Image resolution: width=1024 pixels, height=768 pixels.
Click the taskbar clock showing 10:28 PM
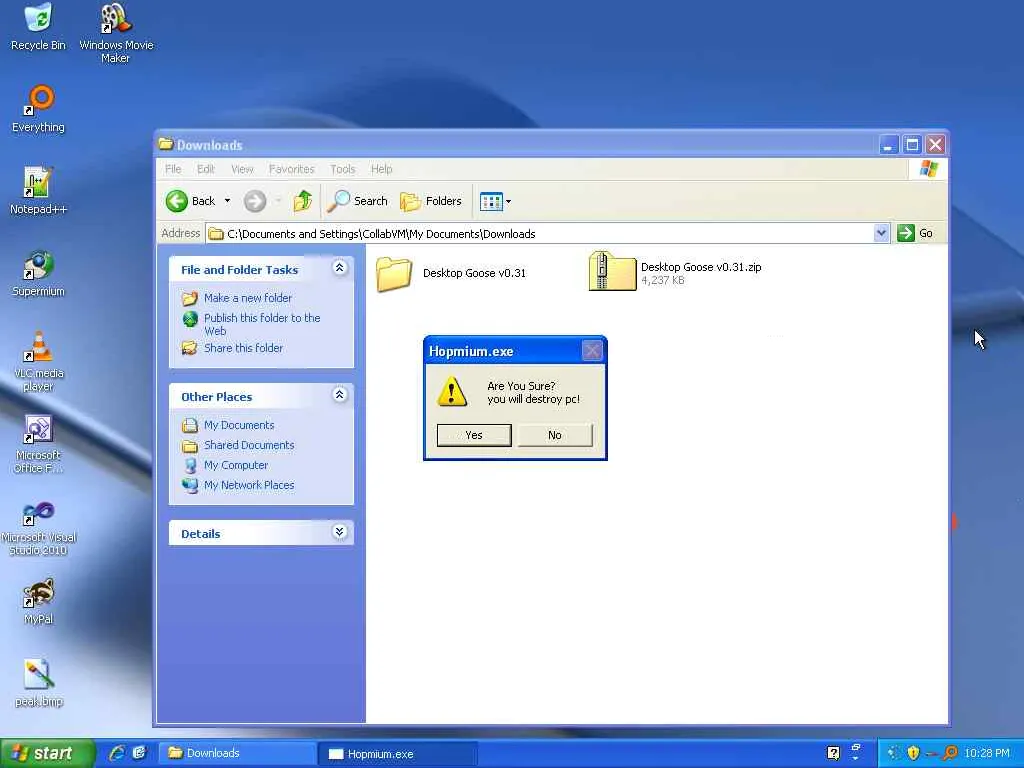pyautogui.click(x=987, y=753)
